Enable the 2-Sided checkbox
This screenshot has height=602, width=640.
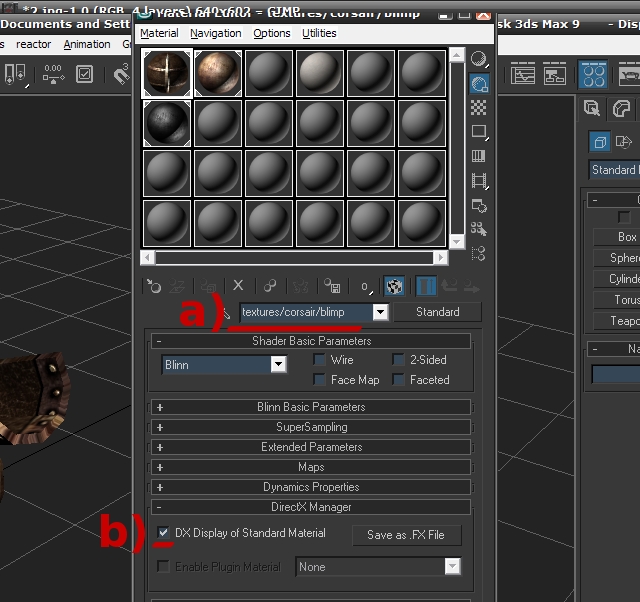tap(398, 360)
